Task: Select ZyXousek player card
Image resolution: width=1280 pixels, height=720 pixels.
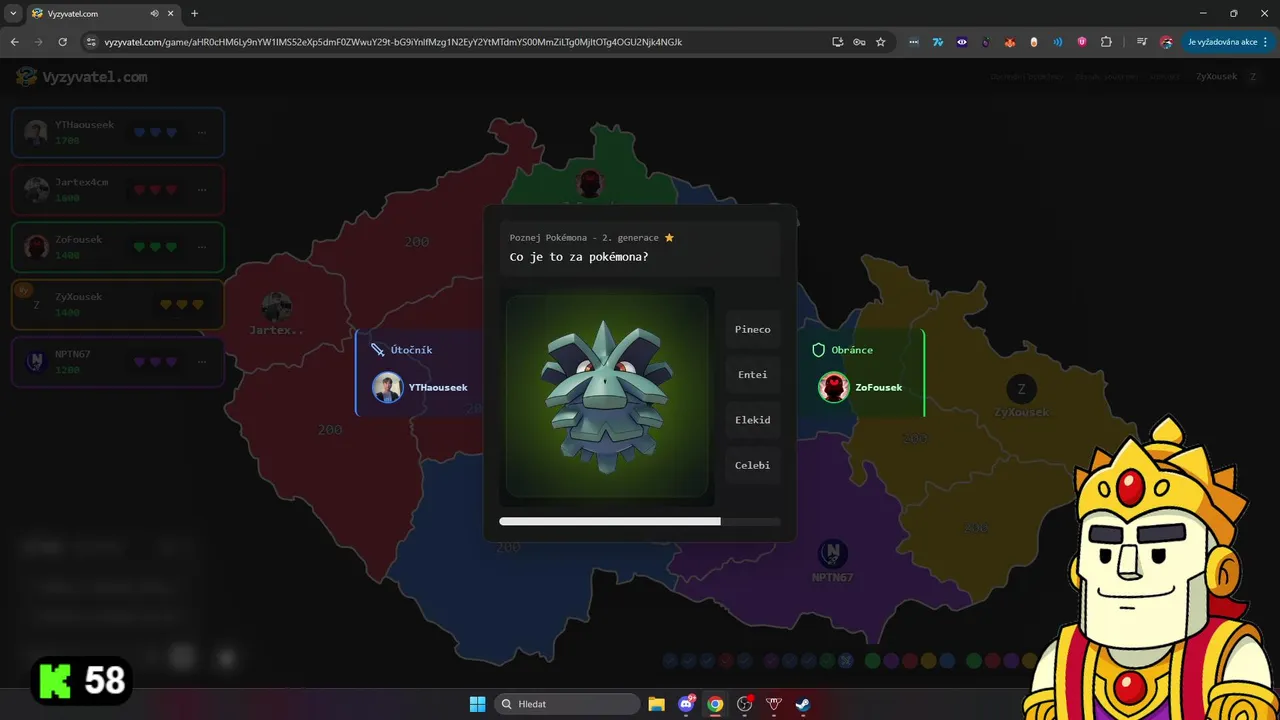Action: click(118, 304)
